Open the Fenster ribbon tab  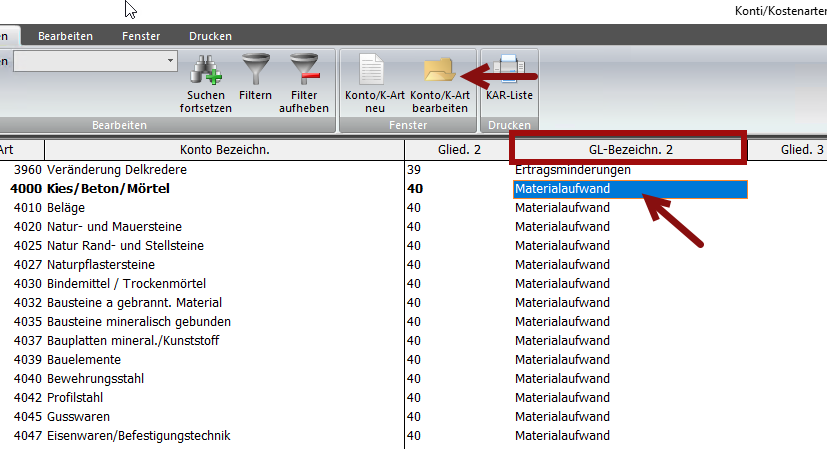[141, 36]
